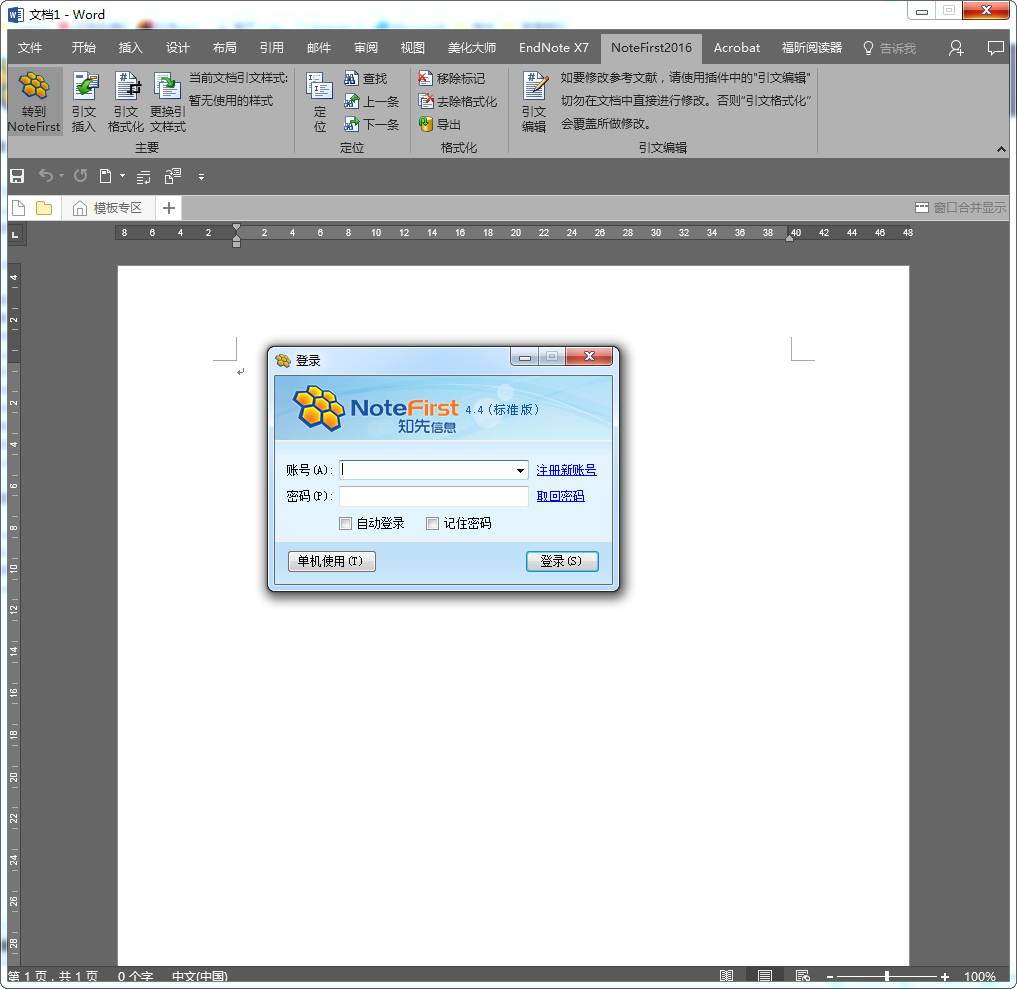Click the account user icon in ribbon header
The image size is (1017, 989).
point(956,48)
